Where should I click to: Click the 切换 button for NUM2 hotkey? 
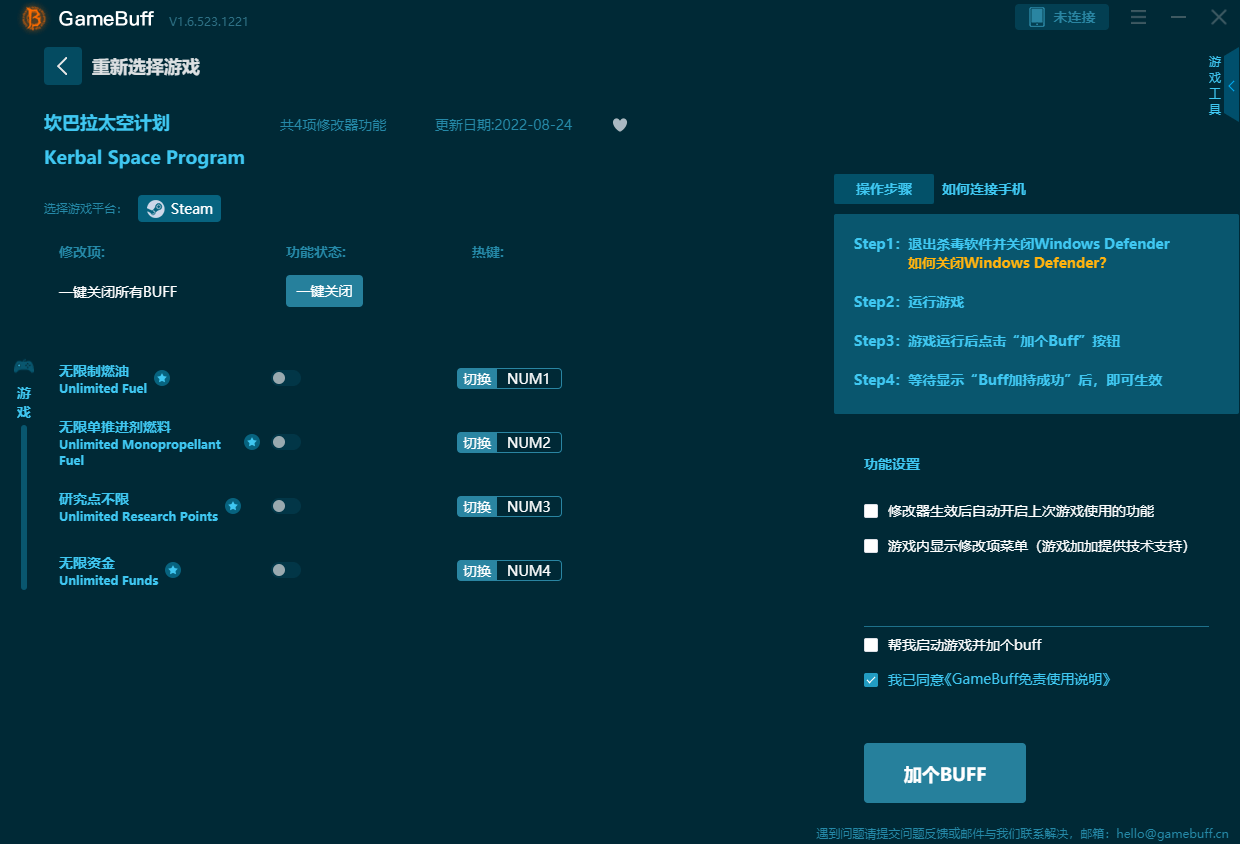pos(477,443)
